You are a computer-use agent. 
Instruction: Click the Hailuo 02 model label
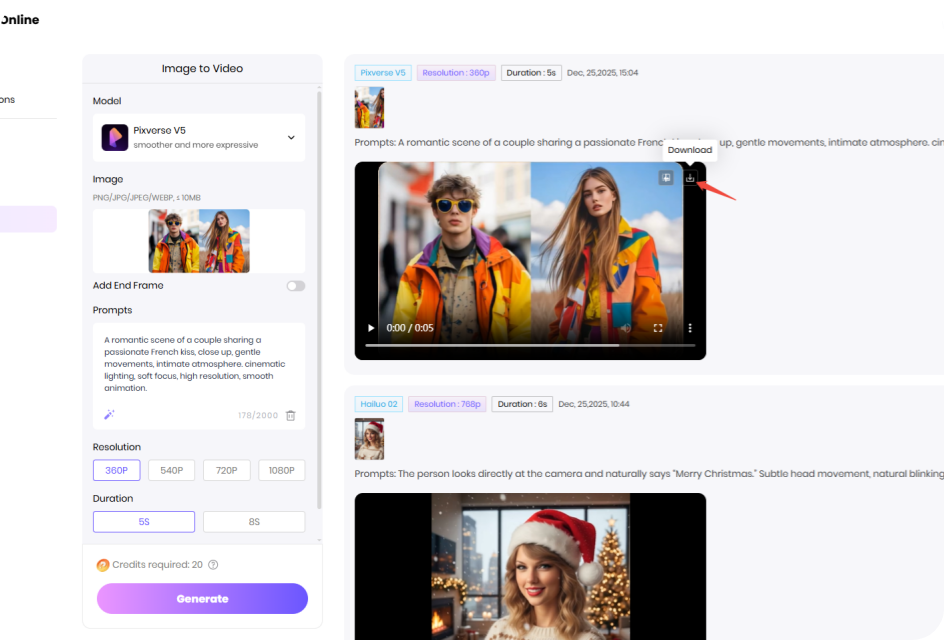click(x=378, y=403)
